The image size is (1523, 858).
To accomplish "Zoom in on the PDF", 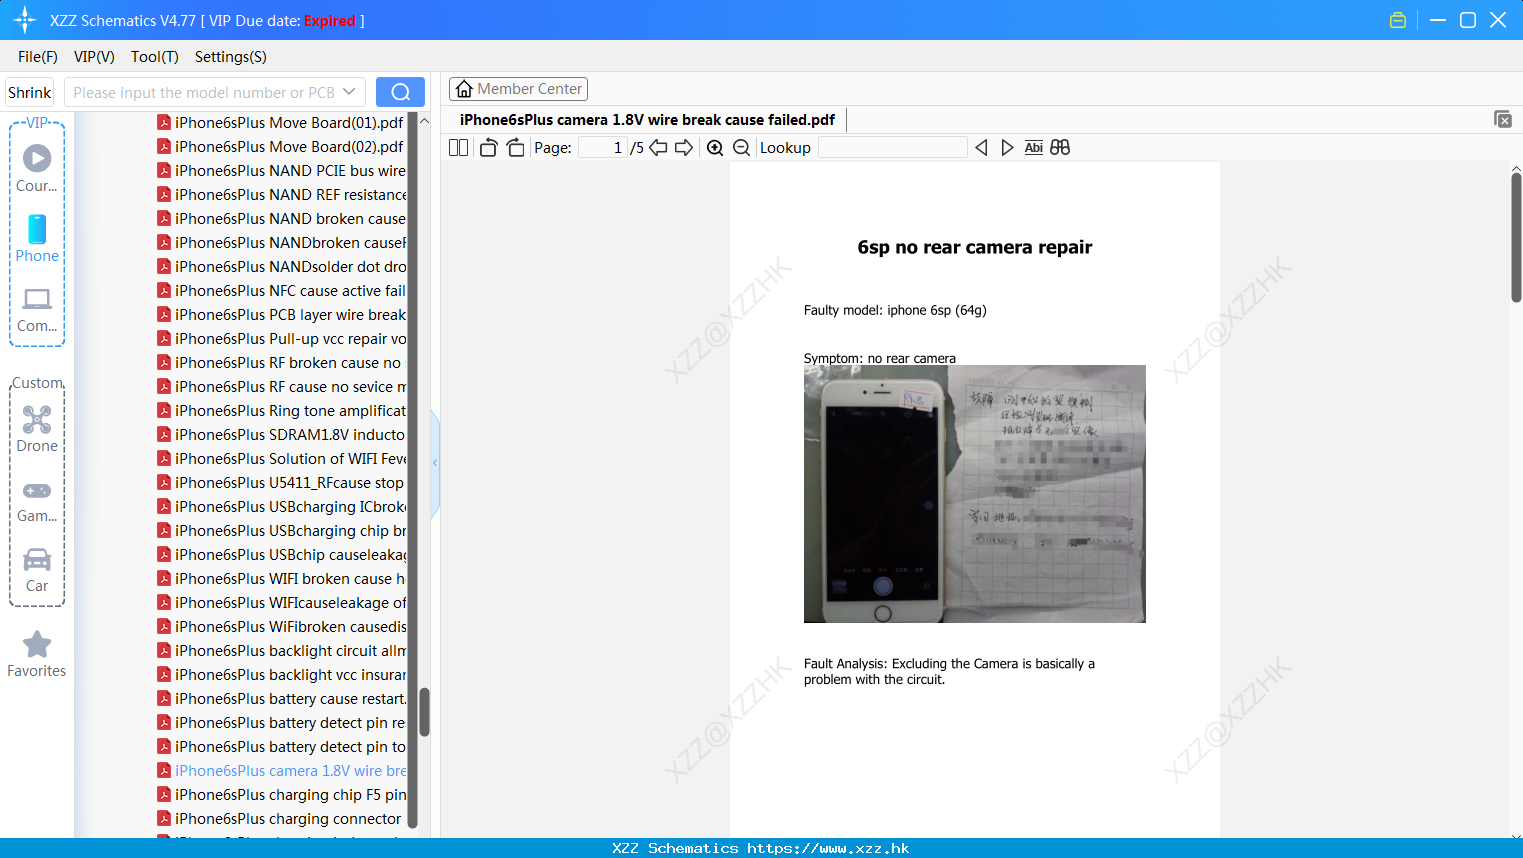I will 715,148.
